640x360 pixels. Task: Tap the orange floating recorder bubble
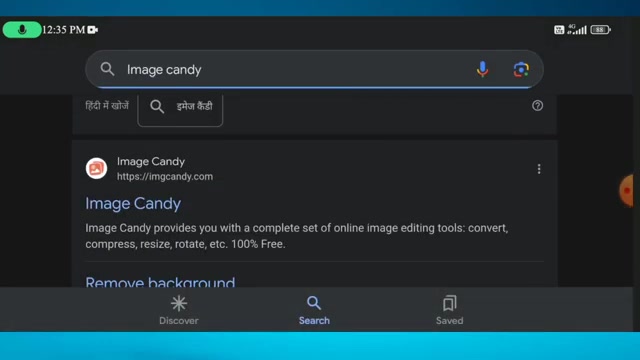(627, 190)
